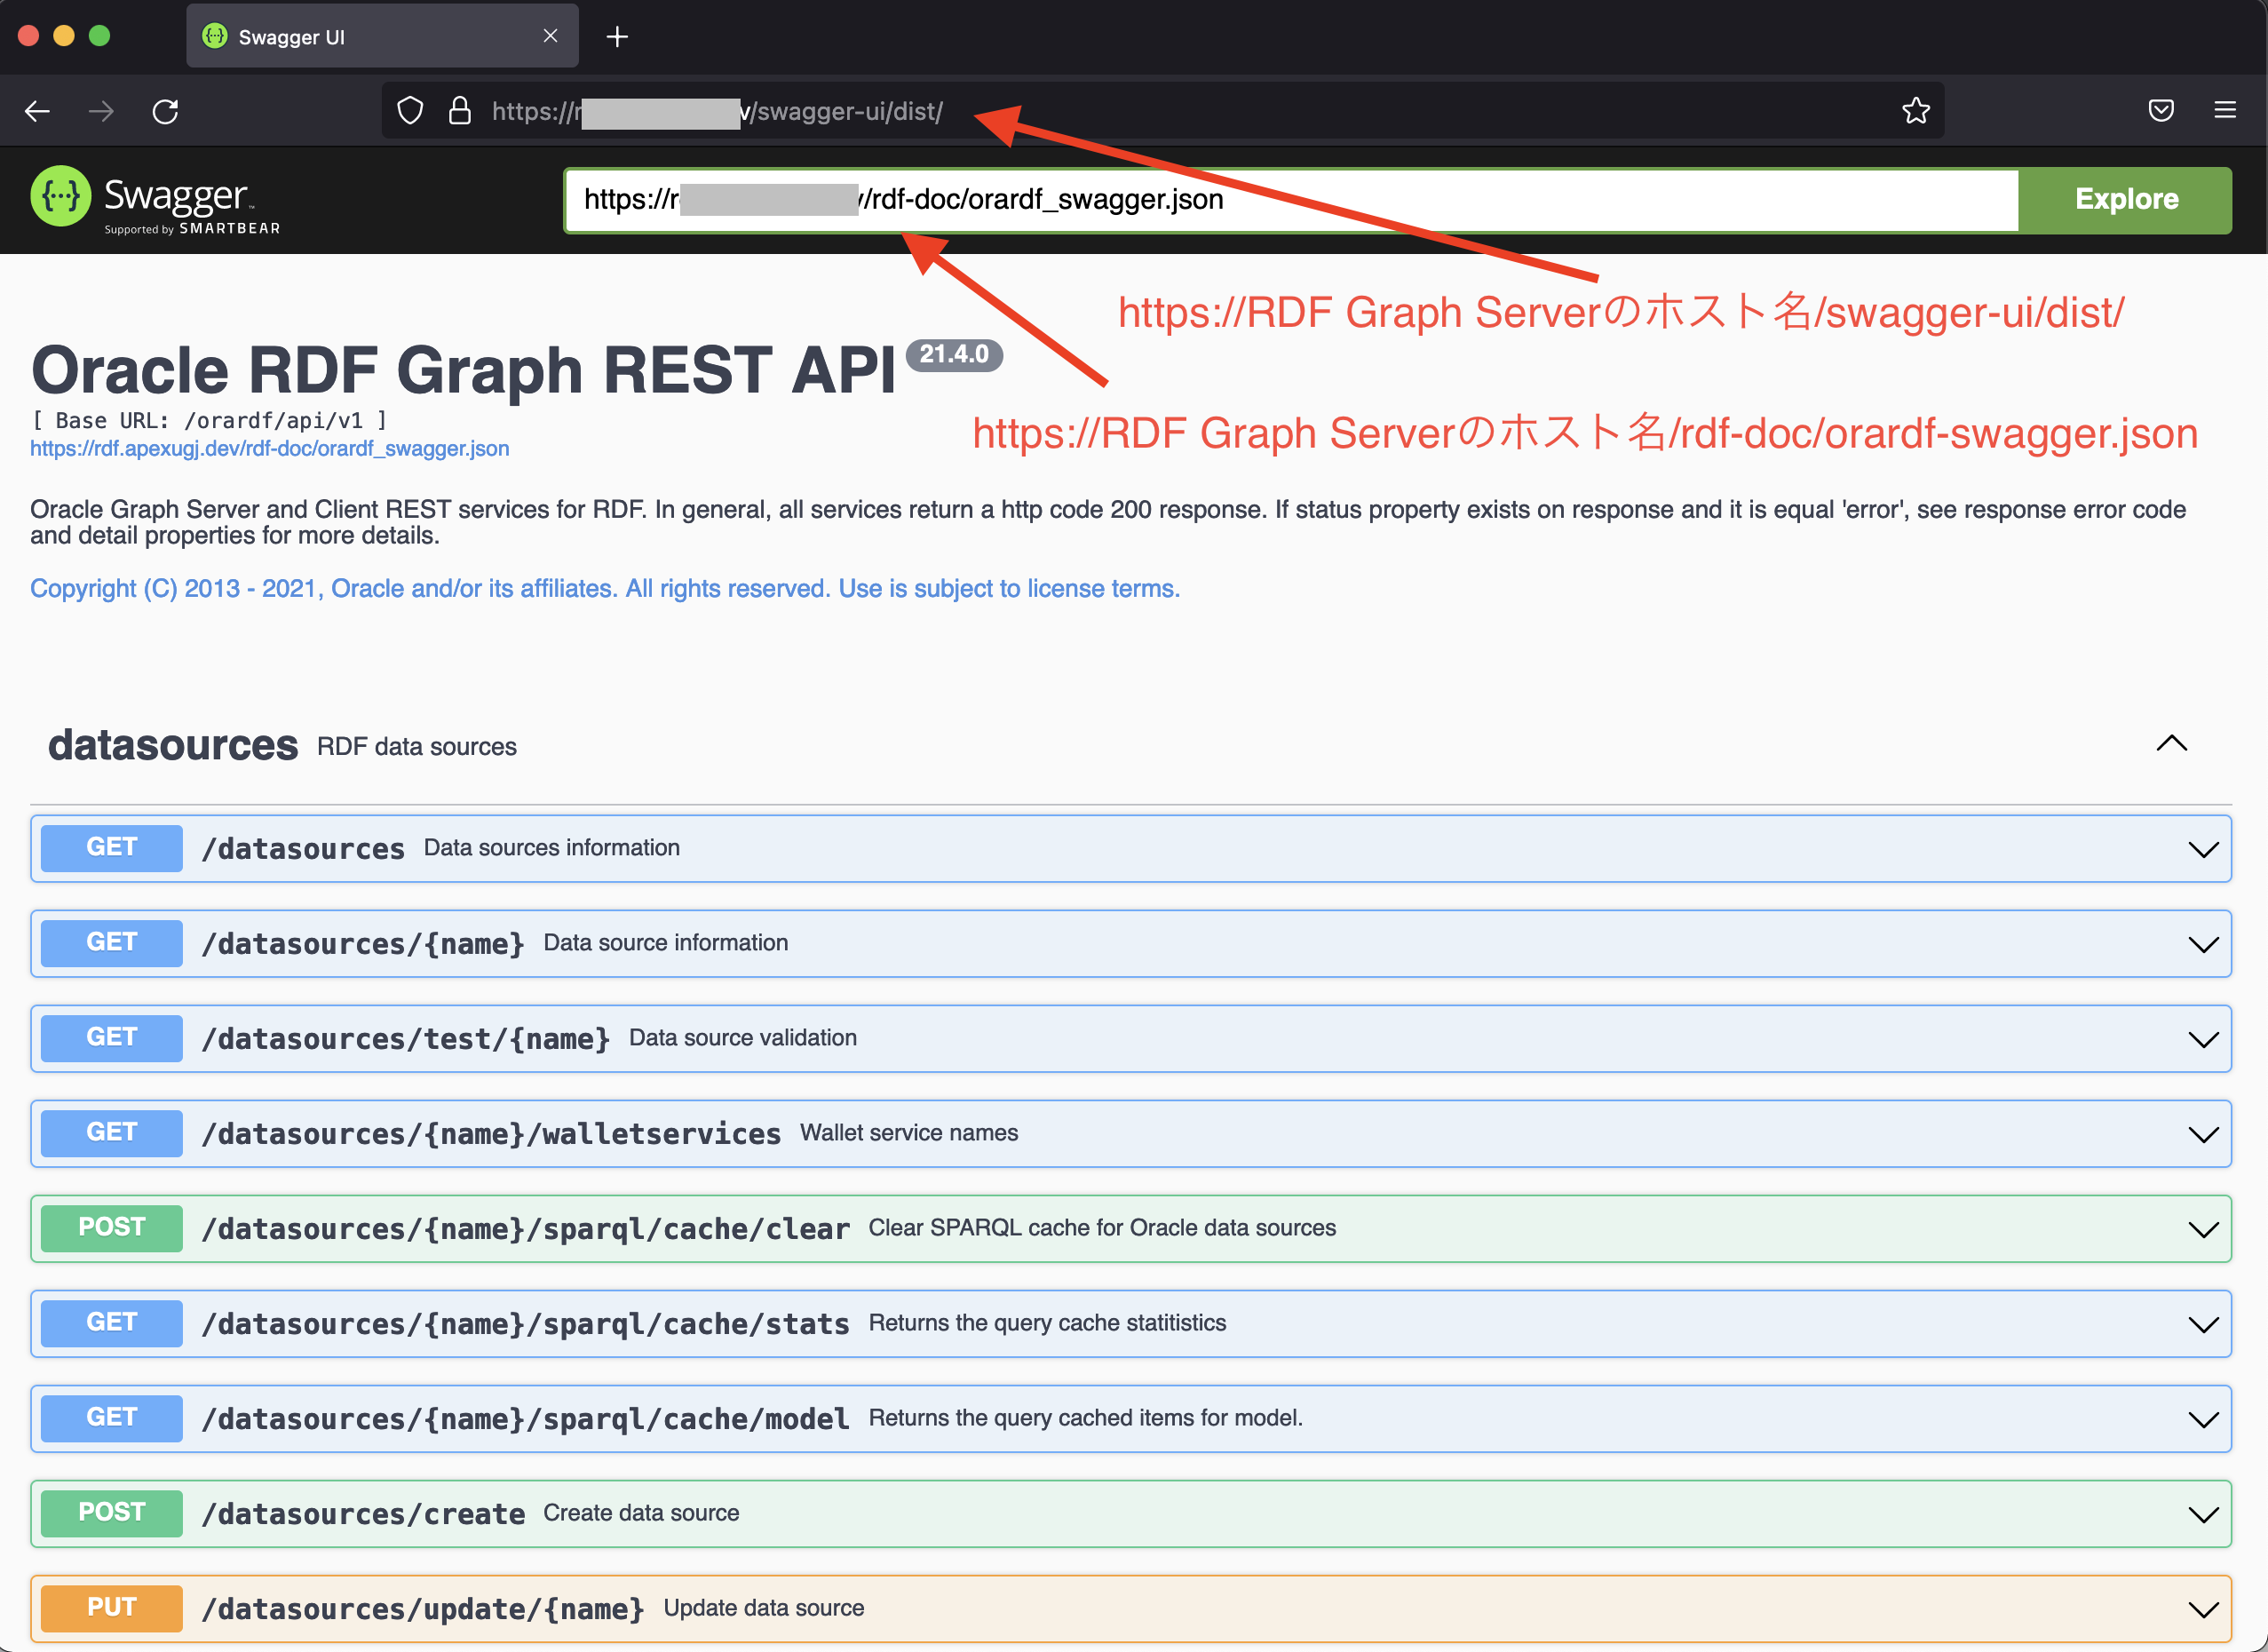Click GET badge for walletservices row

(x=112, y=1133)
